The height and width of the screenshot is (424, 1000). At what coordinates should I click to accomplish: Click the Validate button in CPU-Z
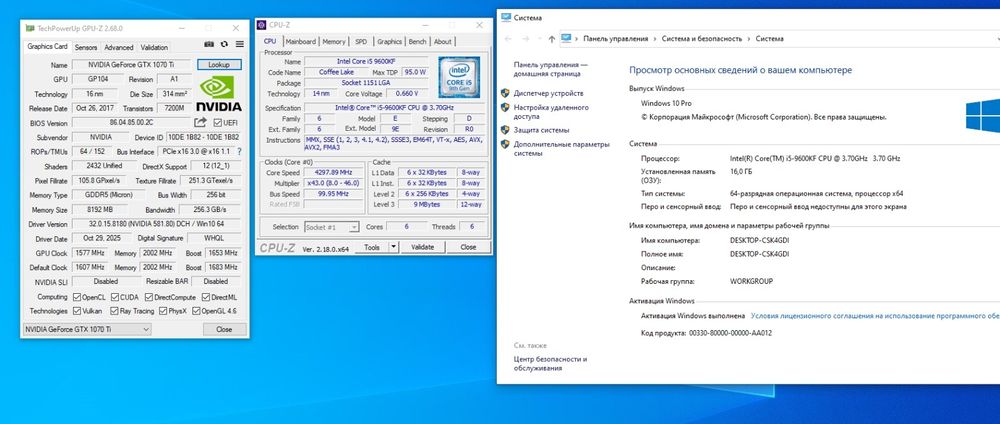click(422, 247)
